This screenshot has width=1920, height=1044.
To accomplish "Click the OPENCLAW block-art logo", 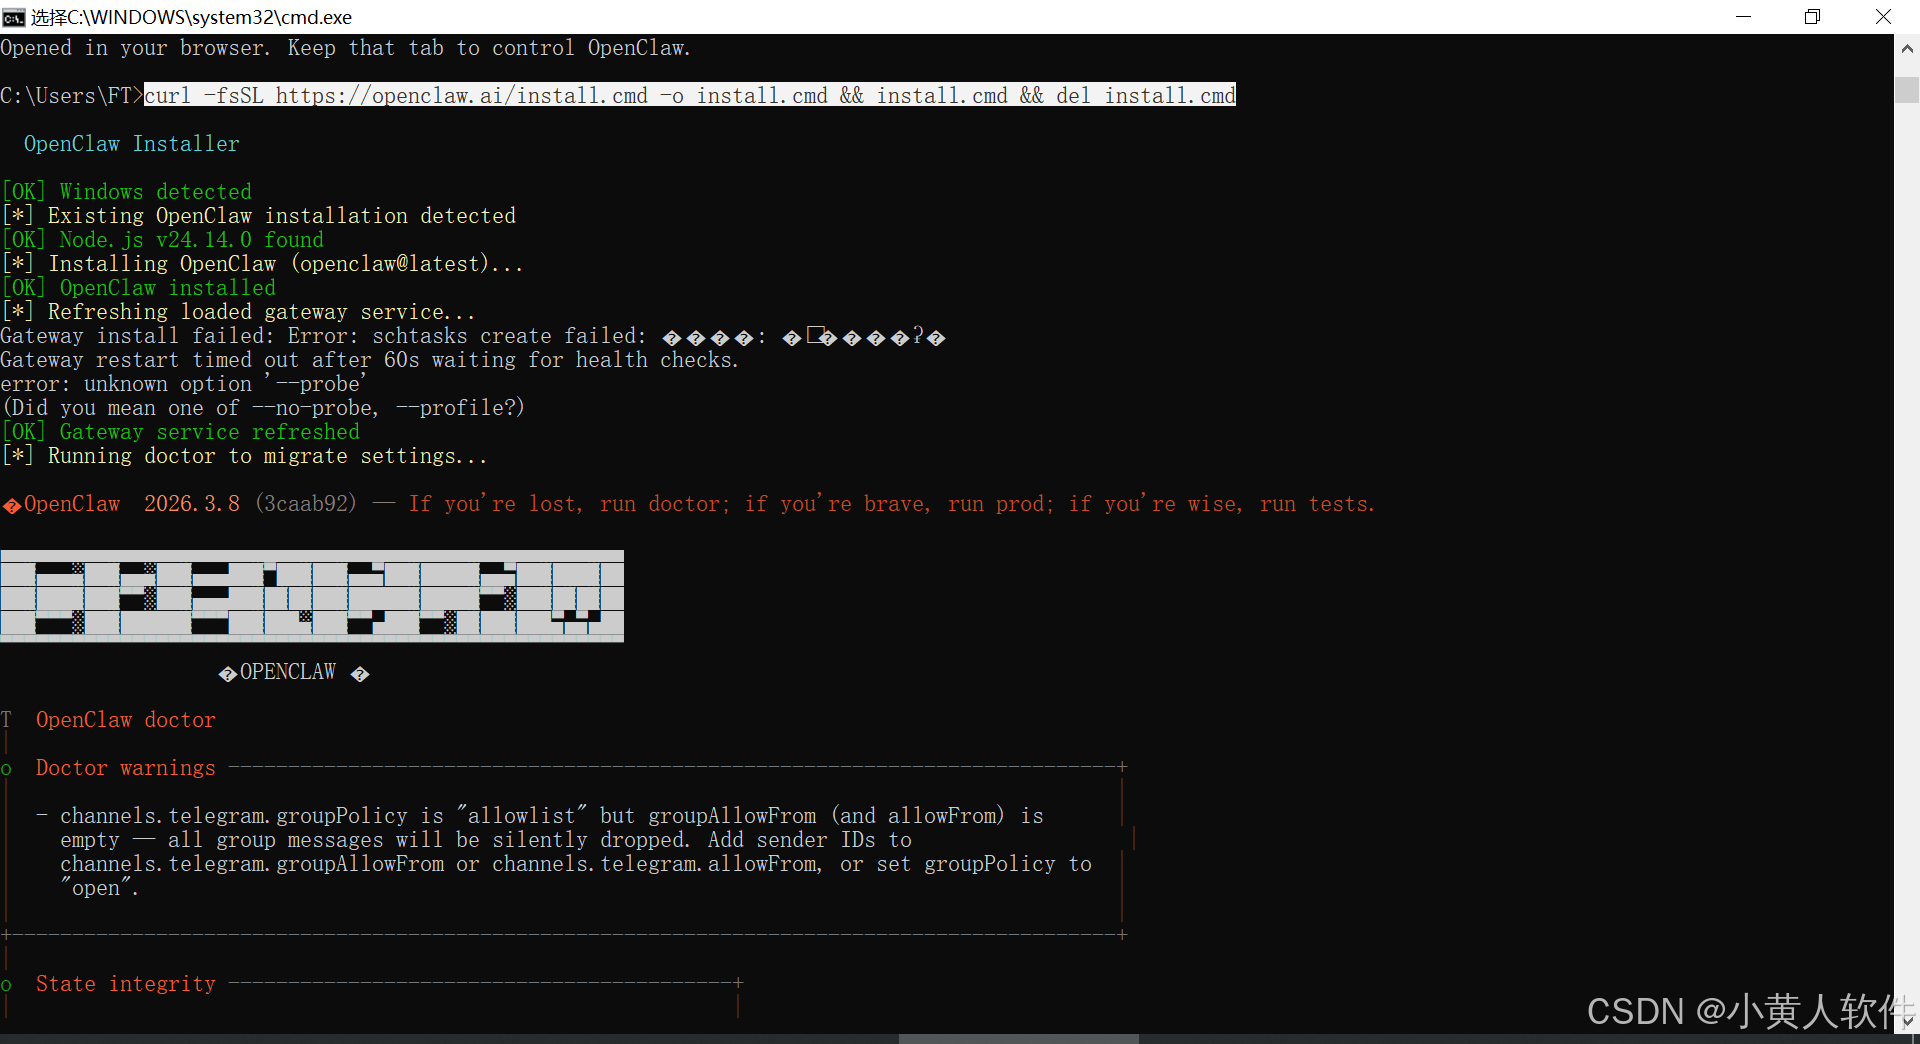I will [x=312, y=596].
